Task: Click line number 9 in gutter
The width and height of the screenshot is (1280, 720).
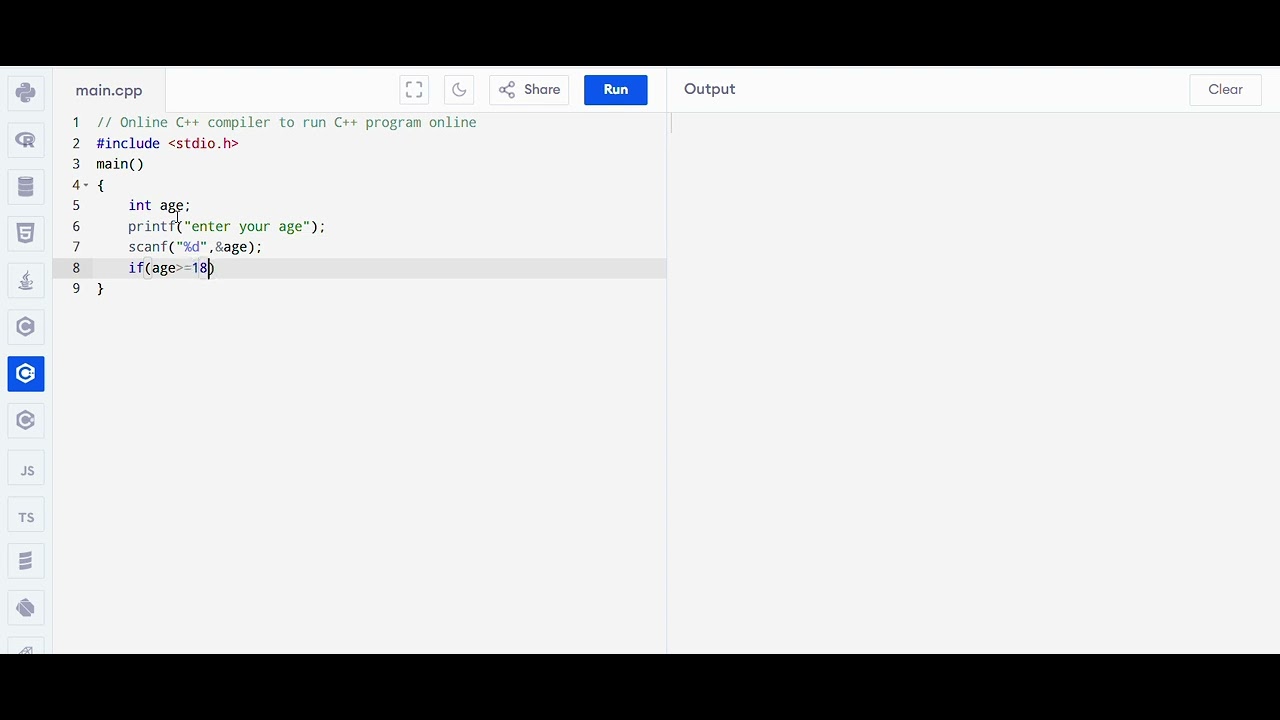Action: pos(75,289)
